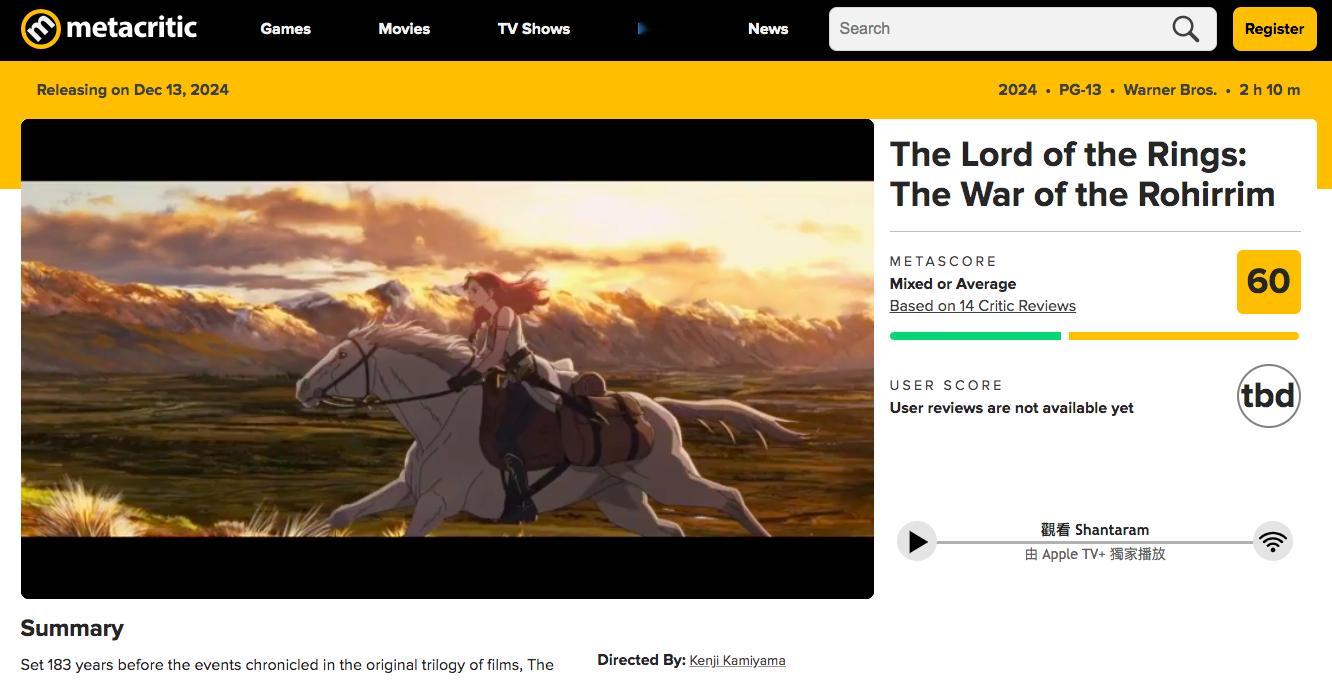The height and width of the screenshot is (684, 1332).
Task: Click the metacritic wordmark text
Action: [132, 28]
